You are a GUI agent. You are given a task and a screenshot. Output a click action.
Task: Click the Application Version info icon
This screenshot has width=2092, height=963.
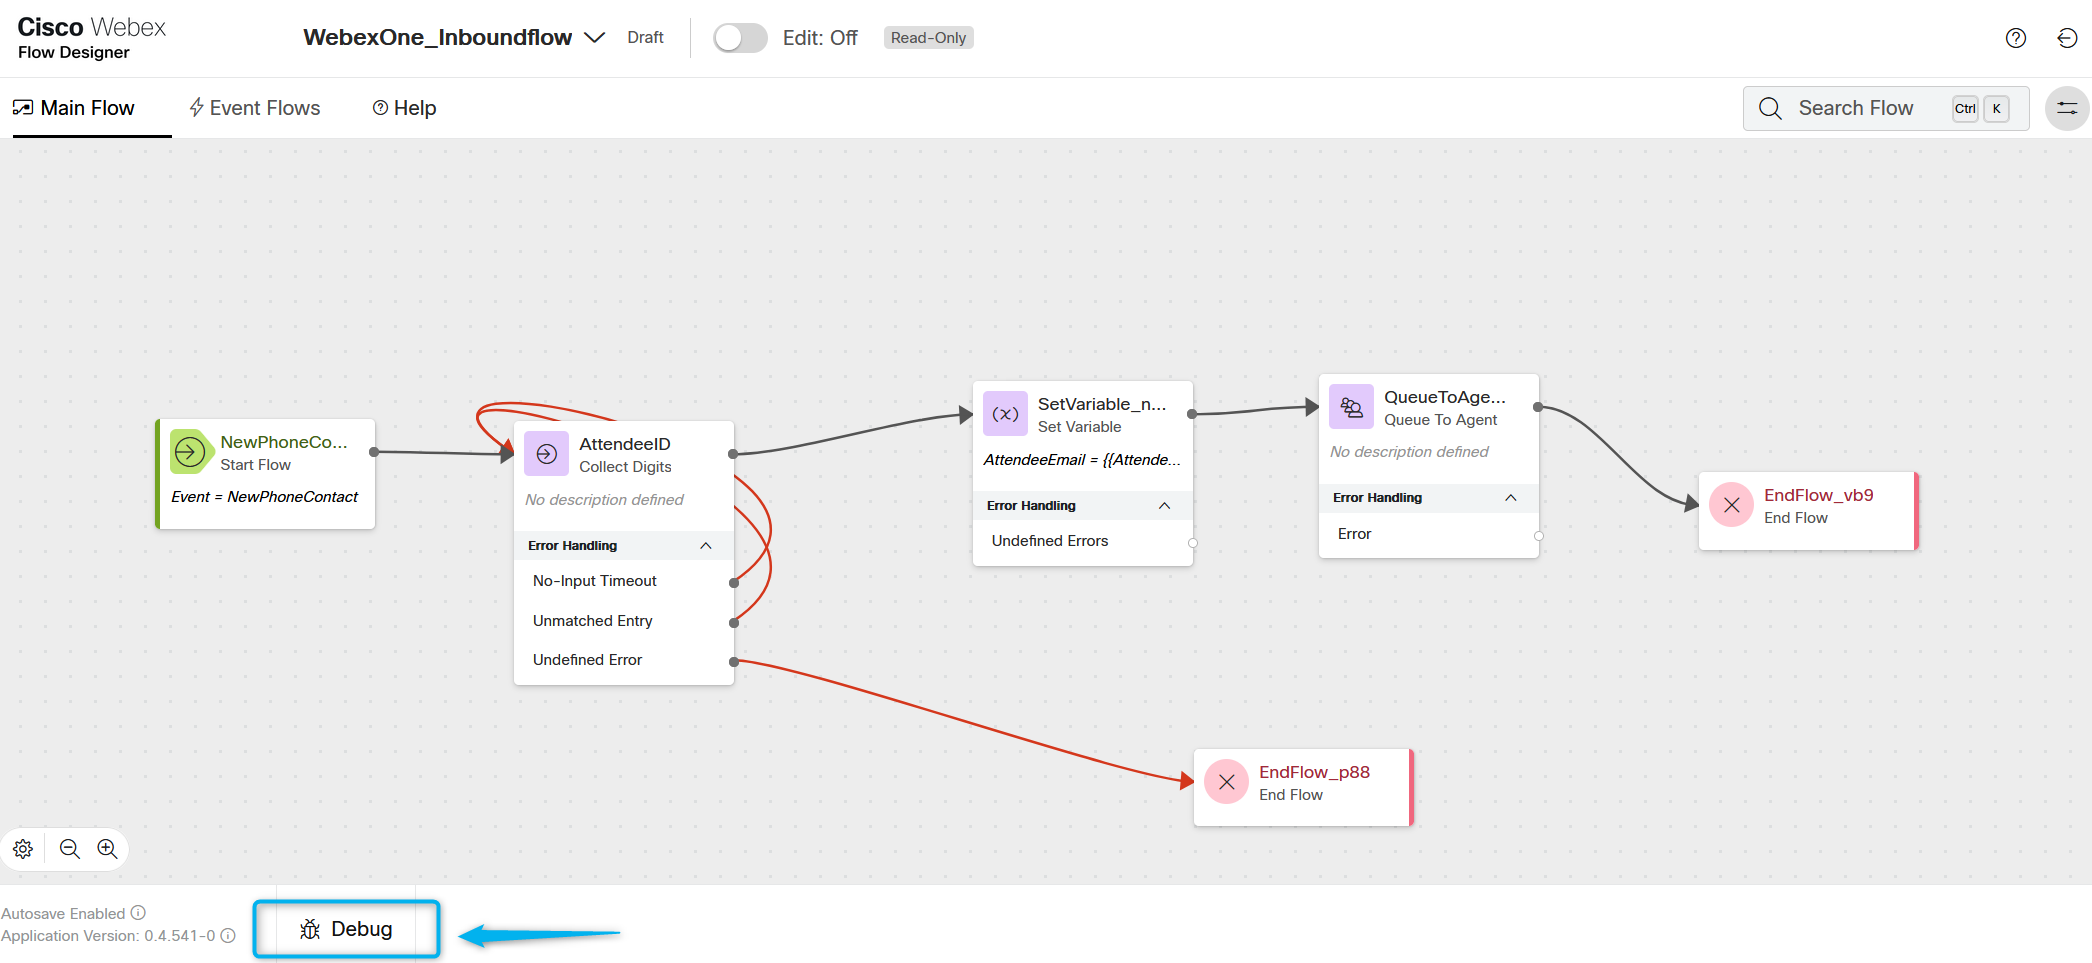228,936
